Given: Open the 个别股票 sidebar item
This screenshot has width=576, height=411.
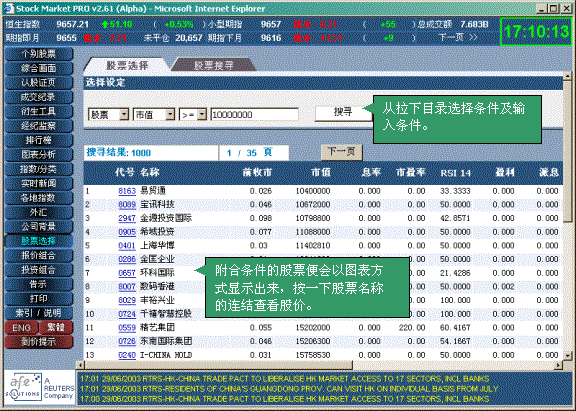Looking at the screenshot, I should tap(39, 54).
